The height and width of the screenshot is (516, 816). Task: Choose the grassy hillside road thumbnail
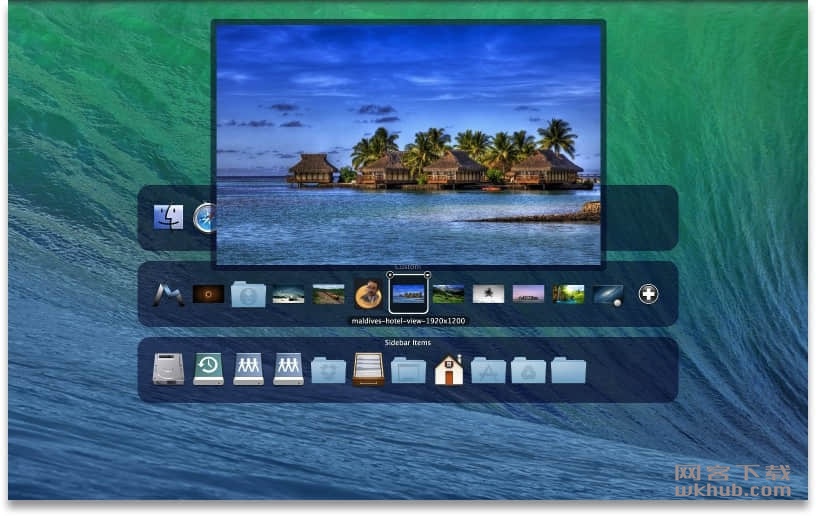click(328, 294)
